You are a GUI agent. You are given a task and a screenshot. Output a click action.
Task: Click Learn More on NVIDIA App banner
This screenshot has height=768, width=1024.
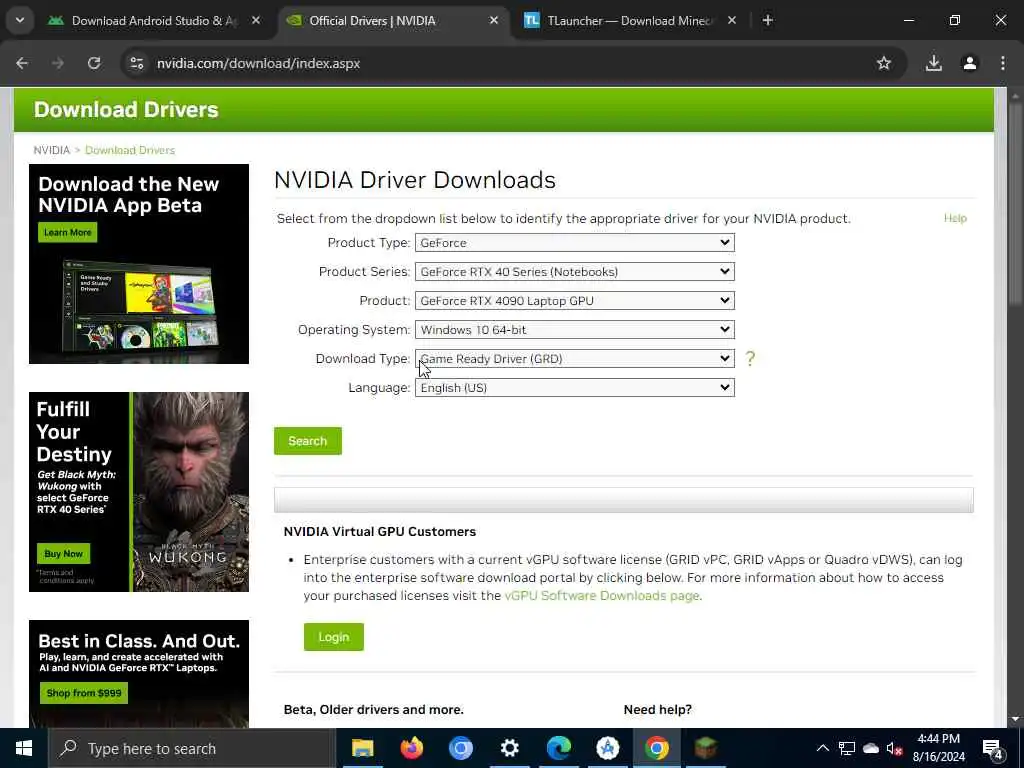click(67, 232)
